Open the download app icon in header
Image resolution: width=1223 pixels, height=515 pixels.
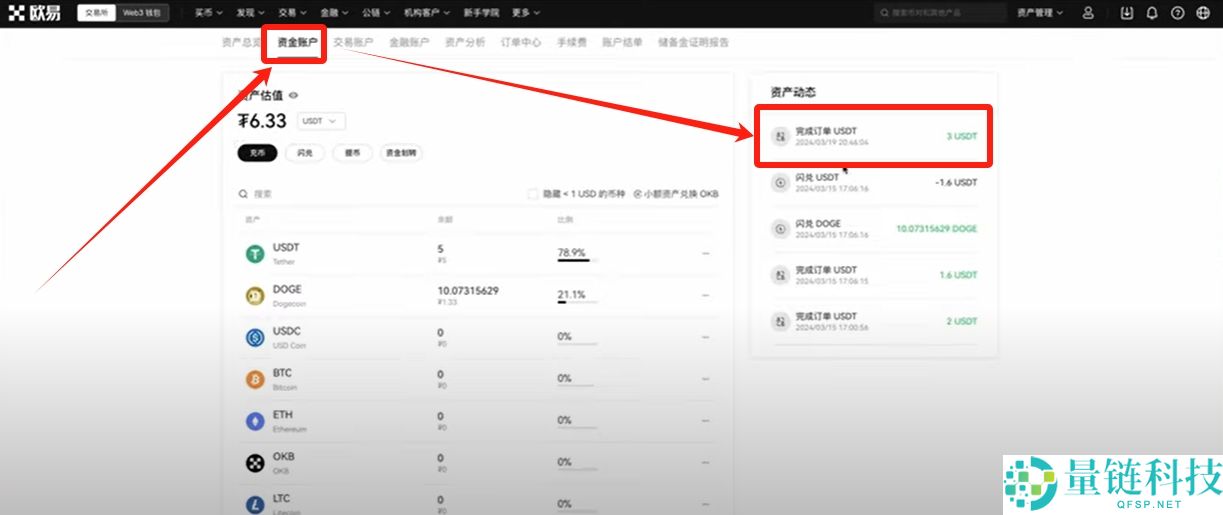[x=1127, y=13]
